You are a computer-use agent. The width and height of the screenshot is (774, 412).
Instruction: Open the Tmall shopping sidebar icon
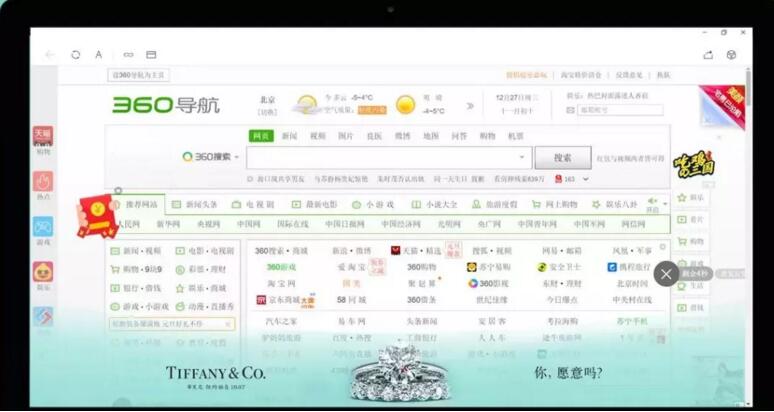pos(43,137)
